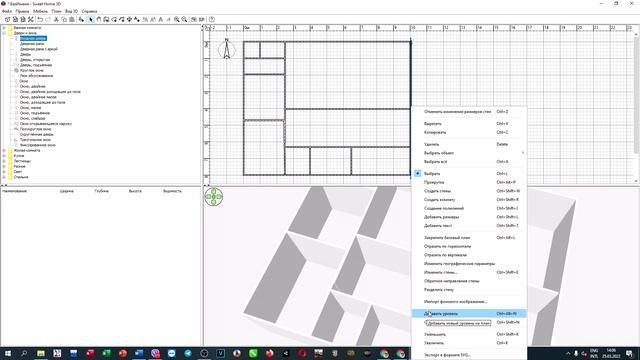
Task: Expand the Свет catalog folder
Action: click(4, 172)
